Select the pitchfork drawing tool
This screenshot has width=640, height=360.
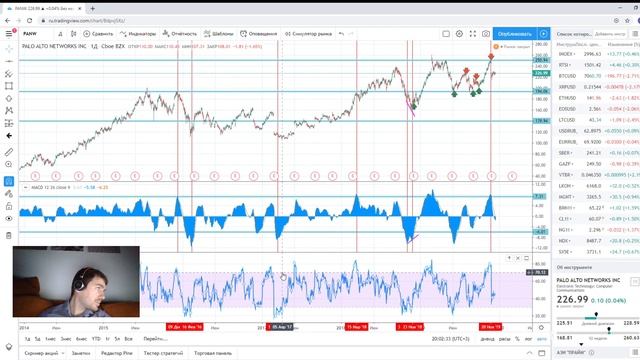[x=9, y=73]
